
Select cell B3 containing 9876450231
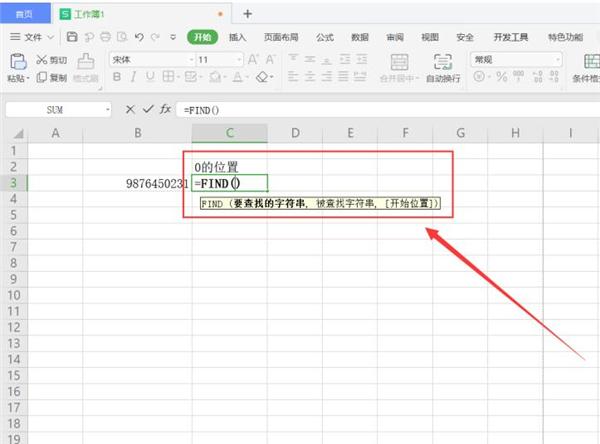click(x=137, y=183)
